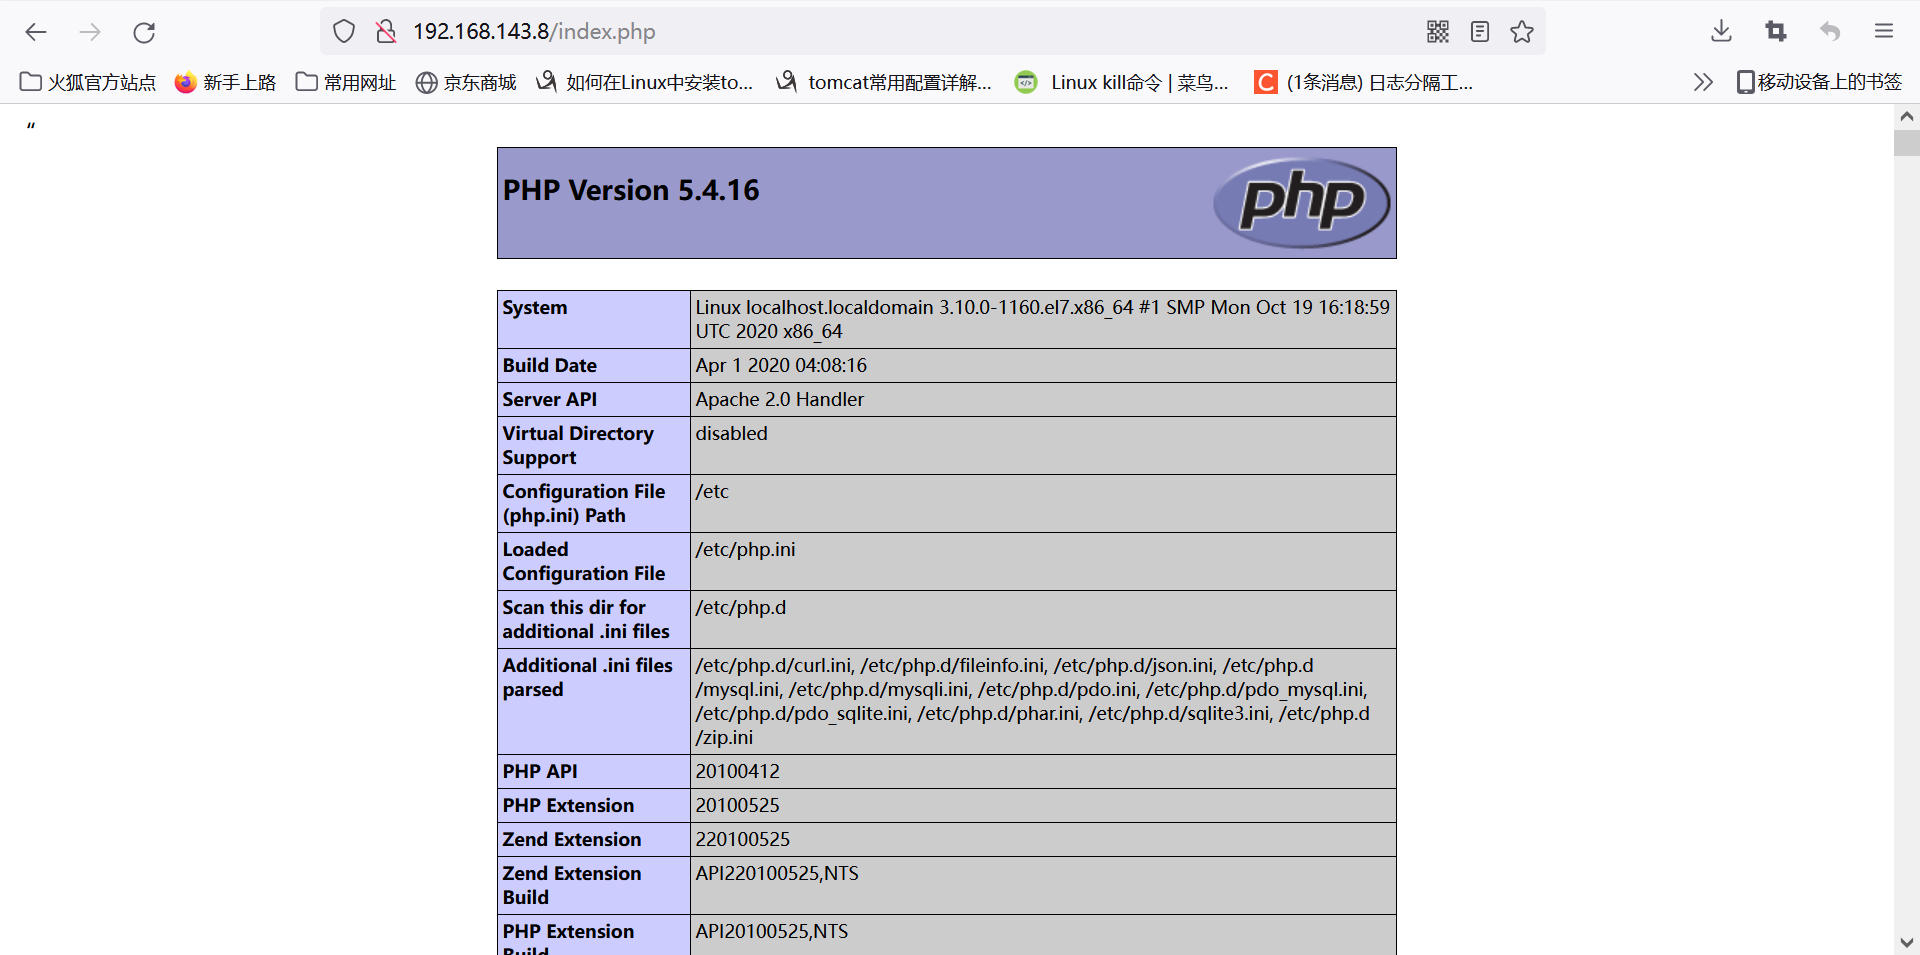Toggle back navigation arrow
1920x955 pixels.
[36, 32]
